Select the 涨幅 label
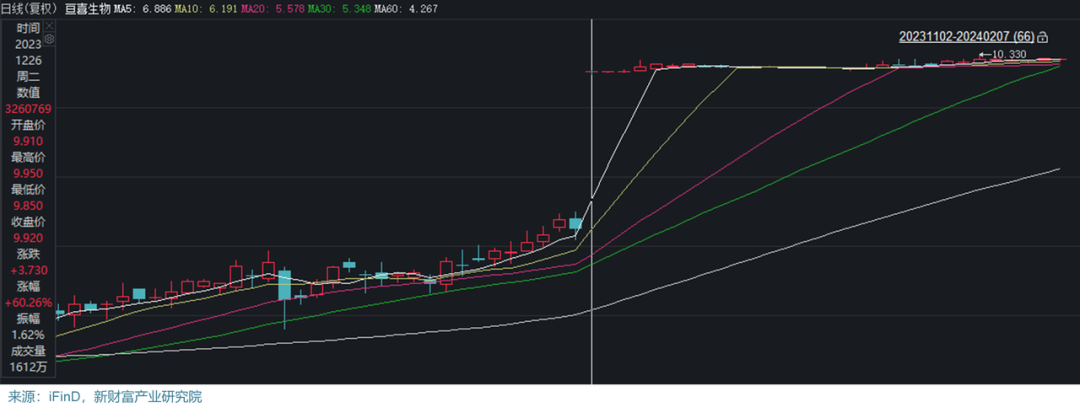The height and width of the screenshot is (413, 1080). 28,286
